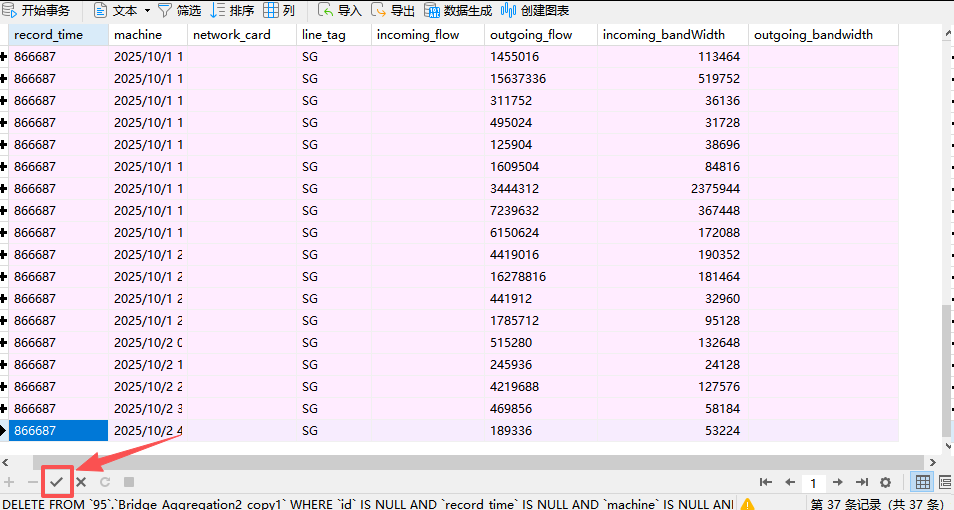Click the incoming_flow column header

[x=428, y=35]
